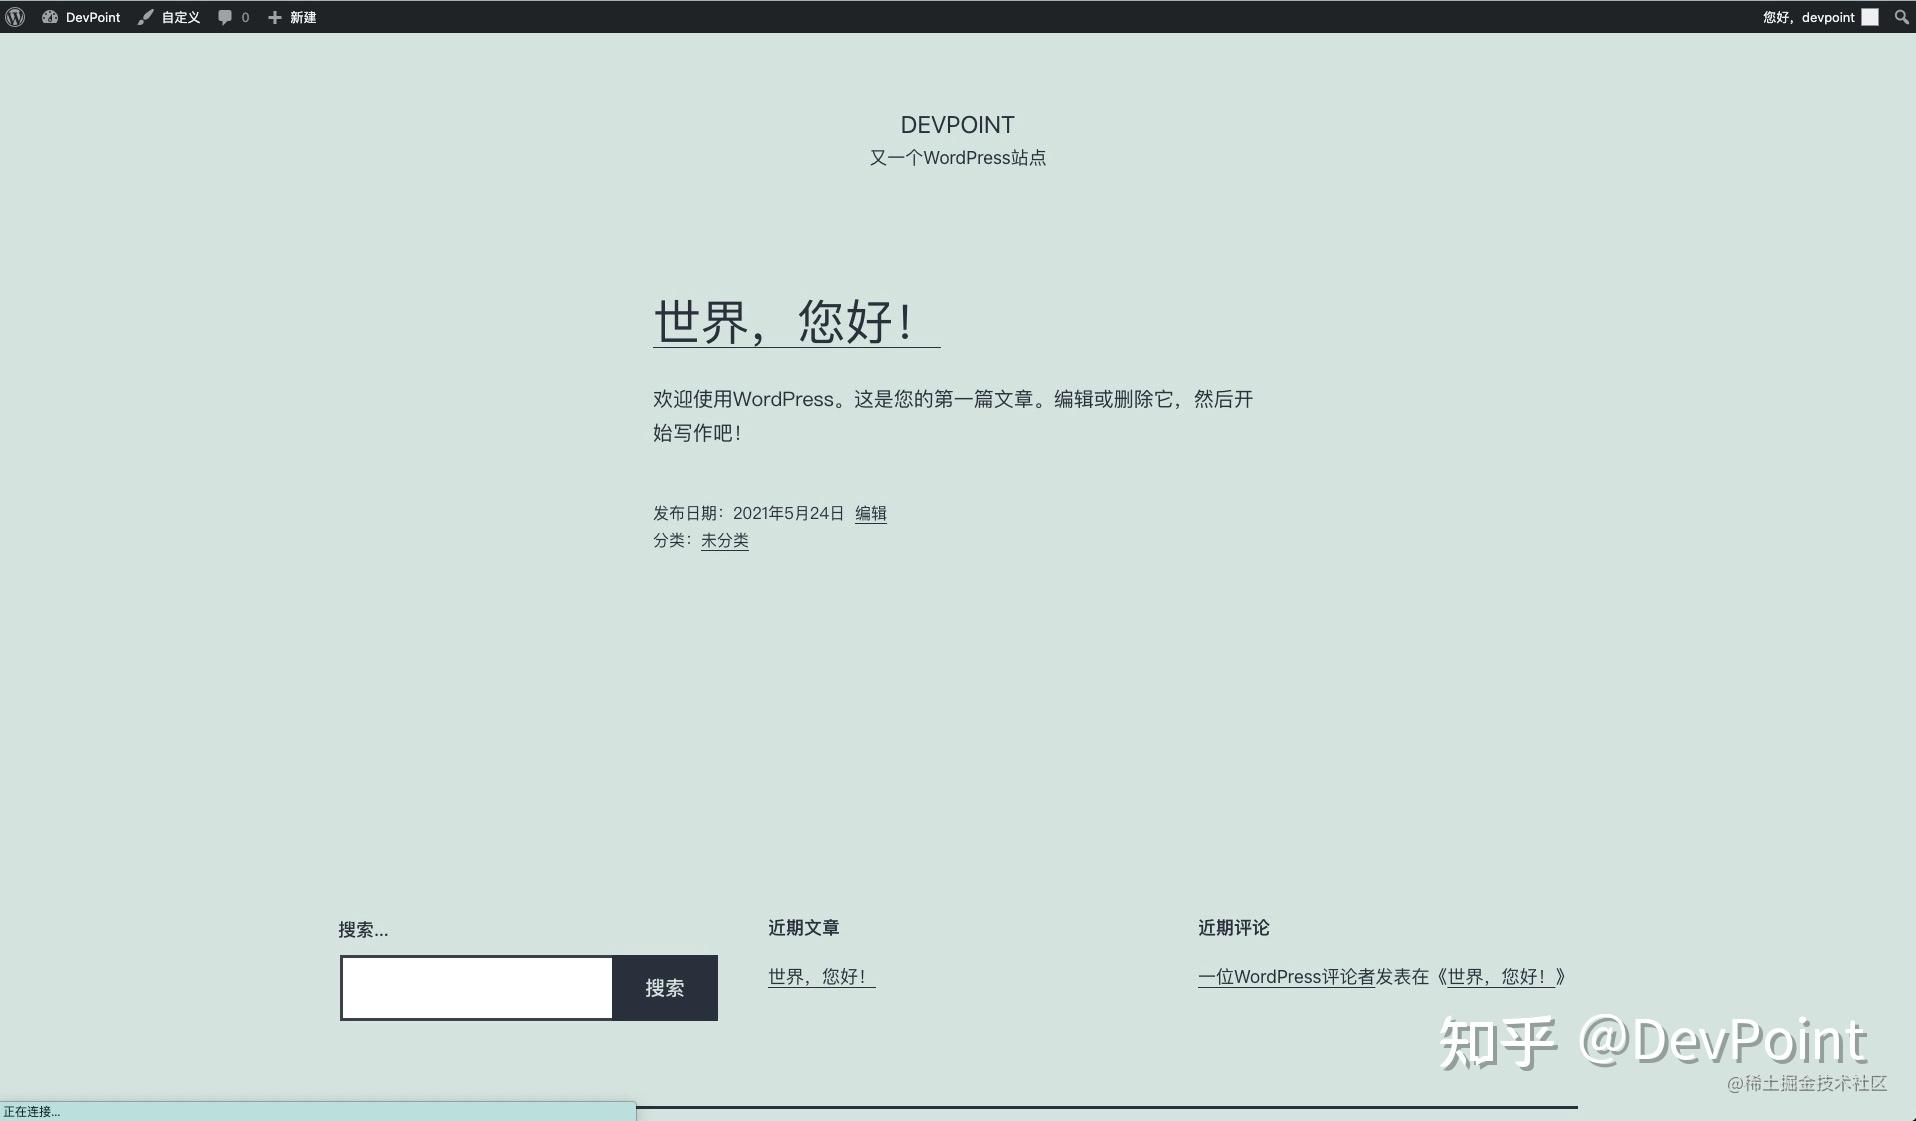Open the 新建 menu in admin bar
Image resolution: width=1916 pixels, height=1121 pixels.
click(x=302, y=17)
